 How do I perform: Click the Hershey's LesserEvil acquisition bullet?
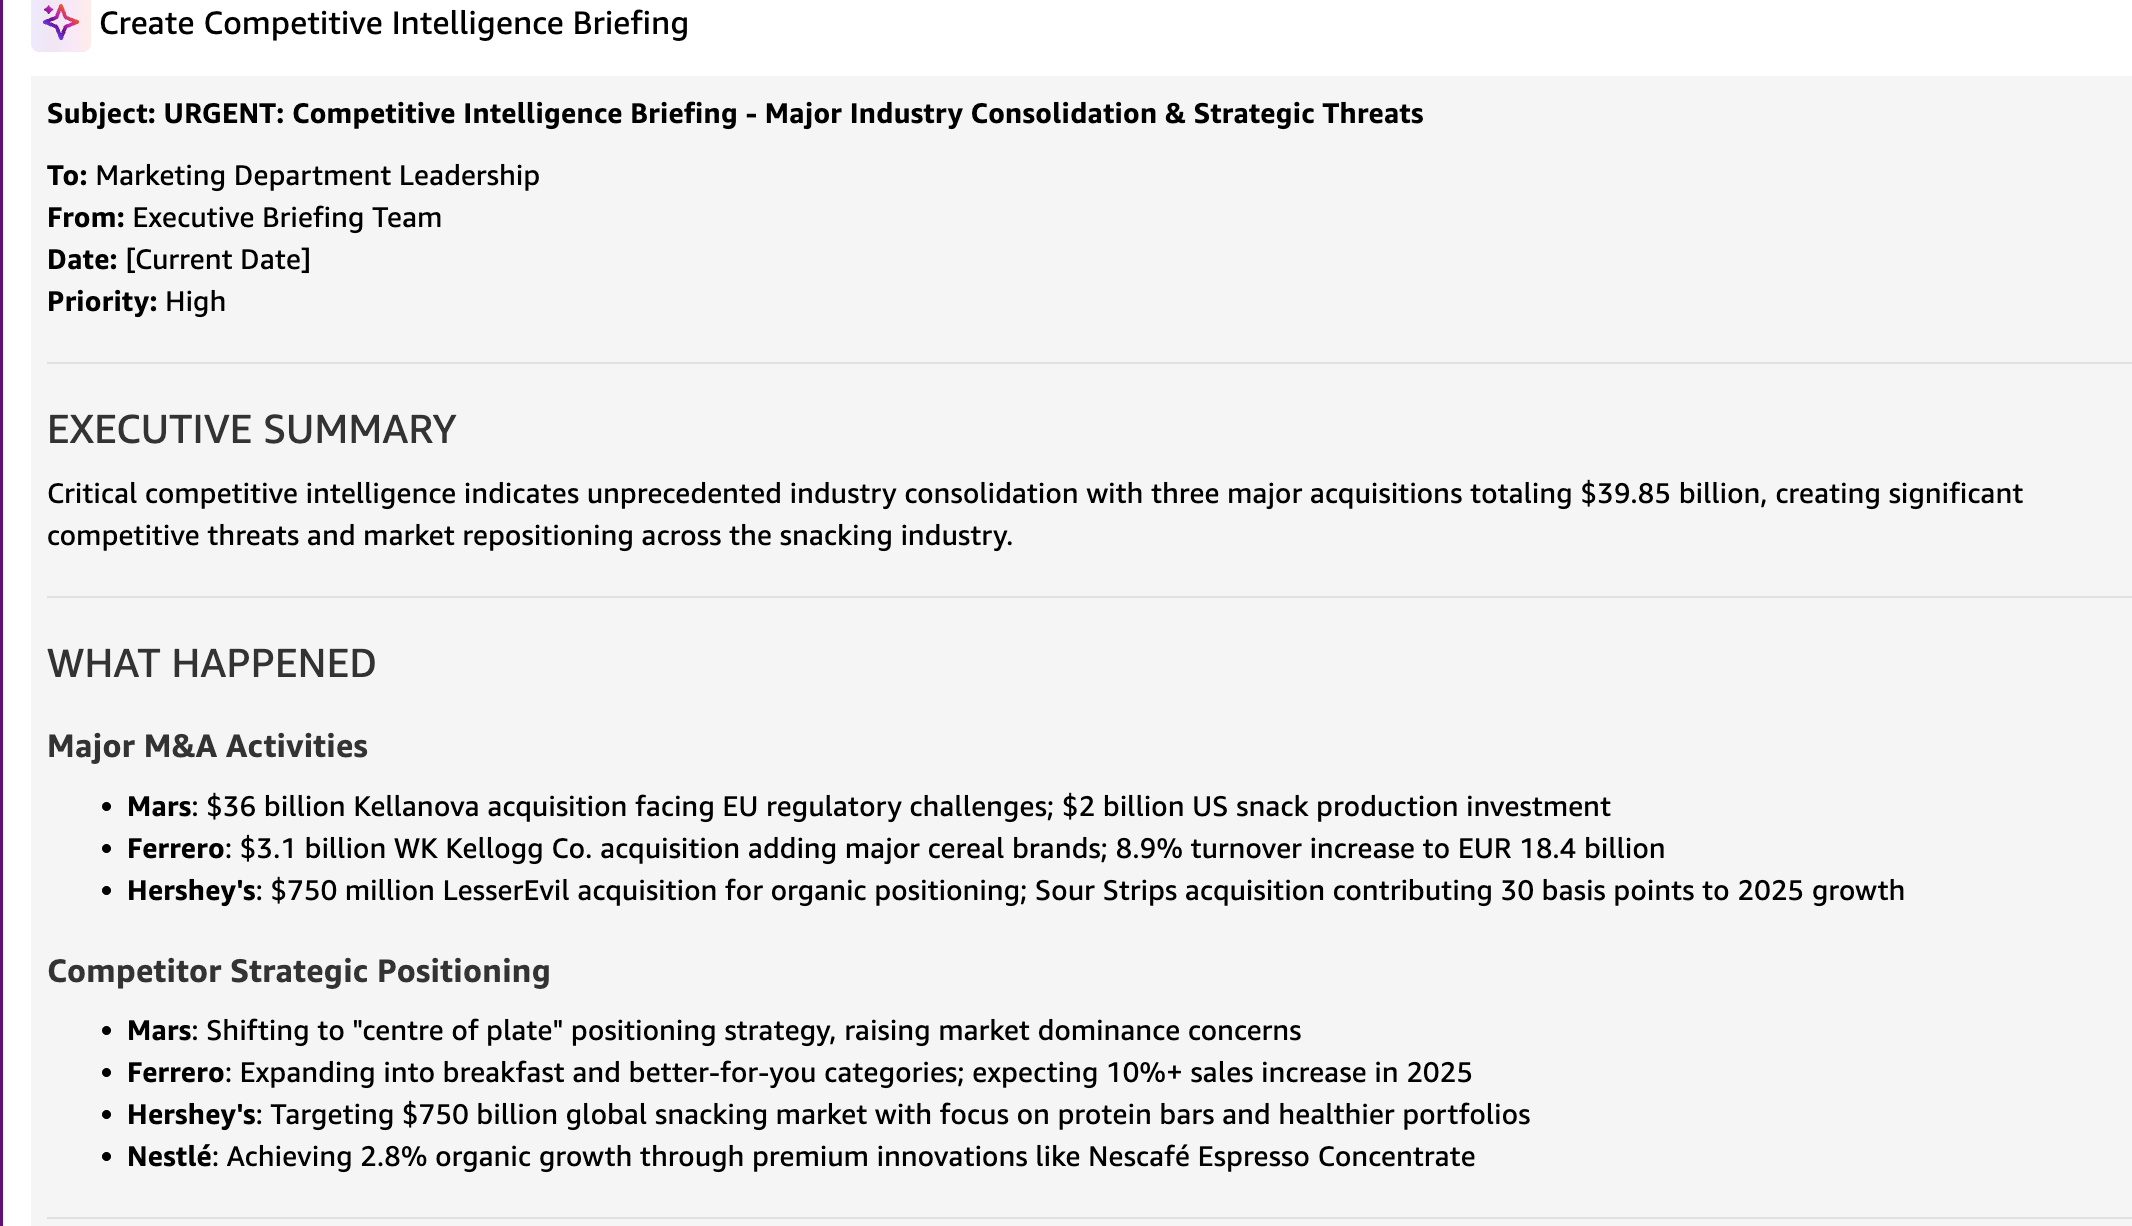tap(1015, 890)
